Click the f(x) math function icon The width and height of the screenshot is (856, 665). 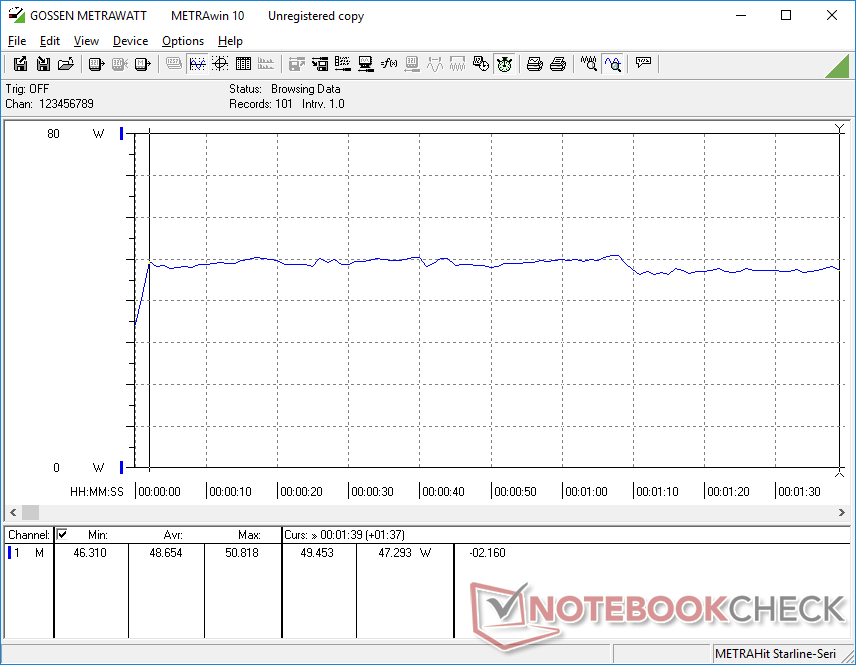[x=389, y=64]
